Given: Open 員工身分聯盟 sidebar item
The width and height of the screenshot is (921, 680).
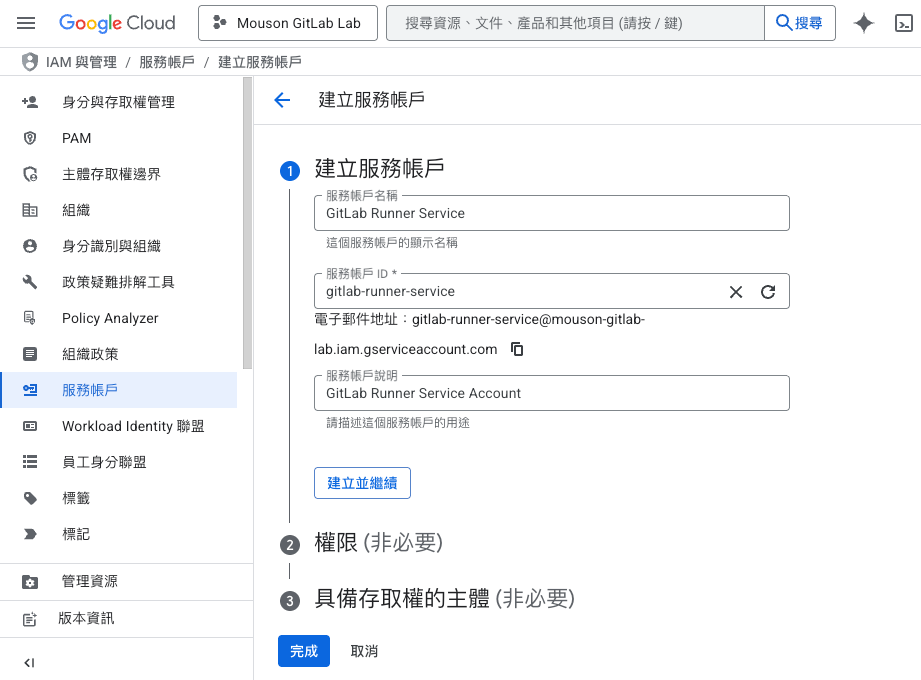Looking at the screenshot, I should [x=119, y=462].
